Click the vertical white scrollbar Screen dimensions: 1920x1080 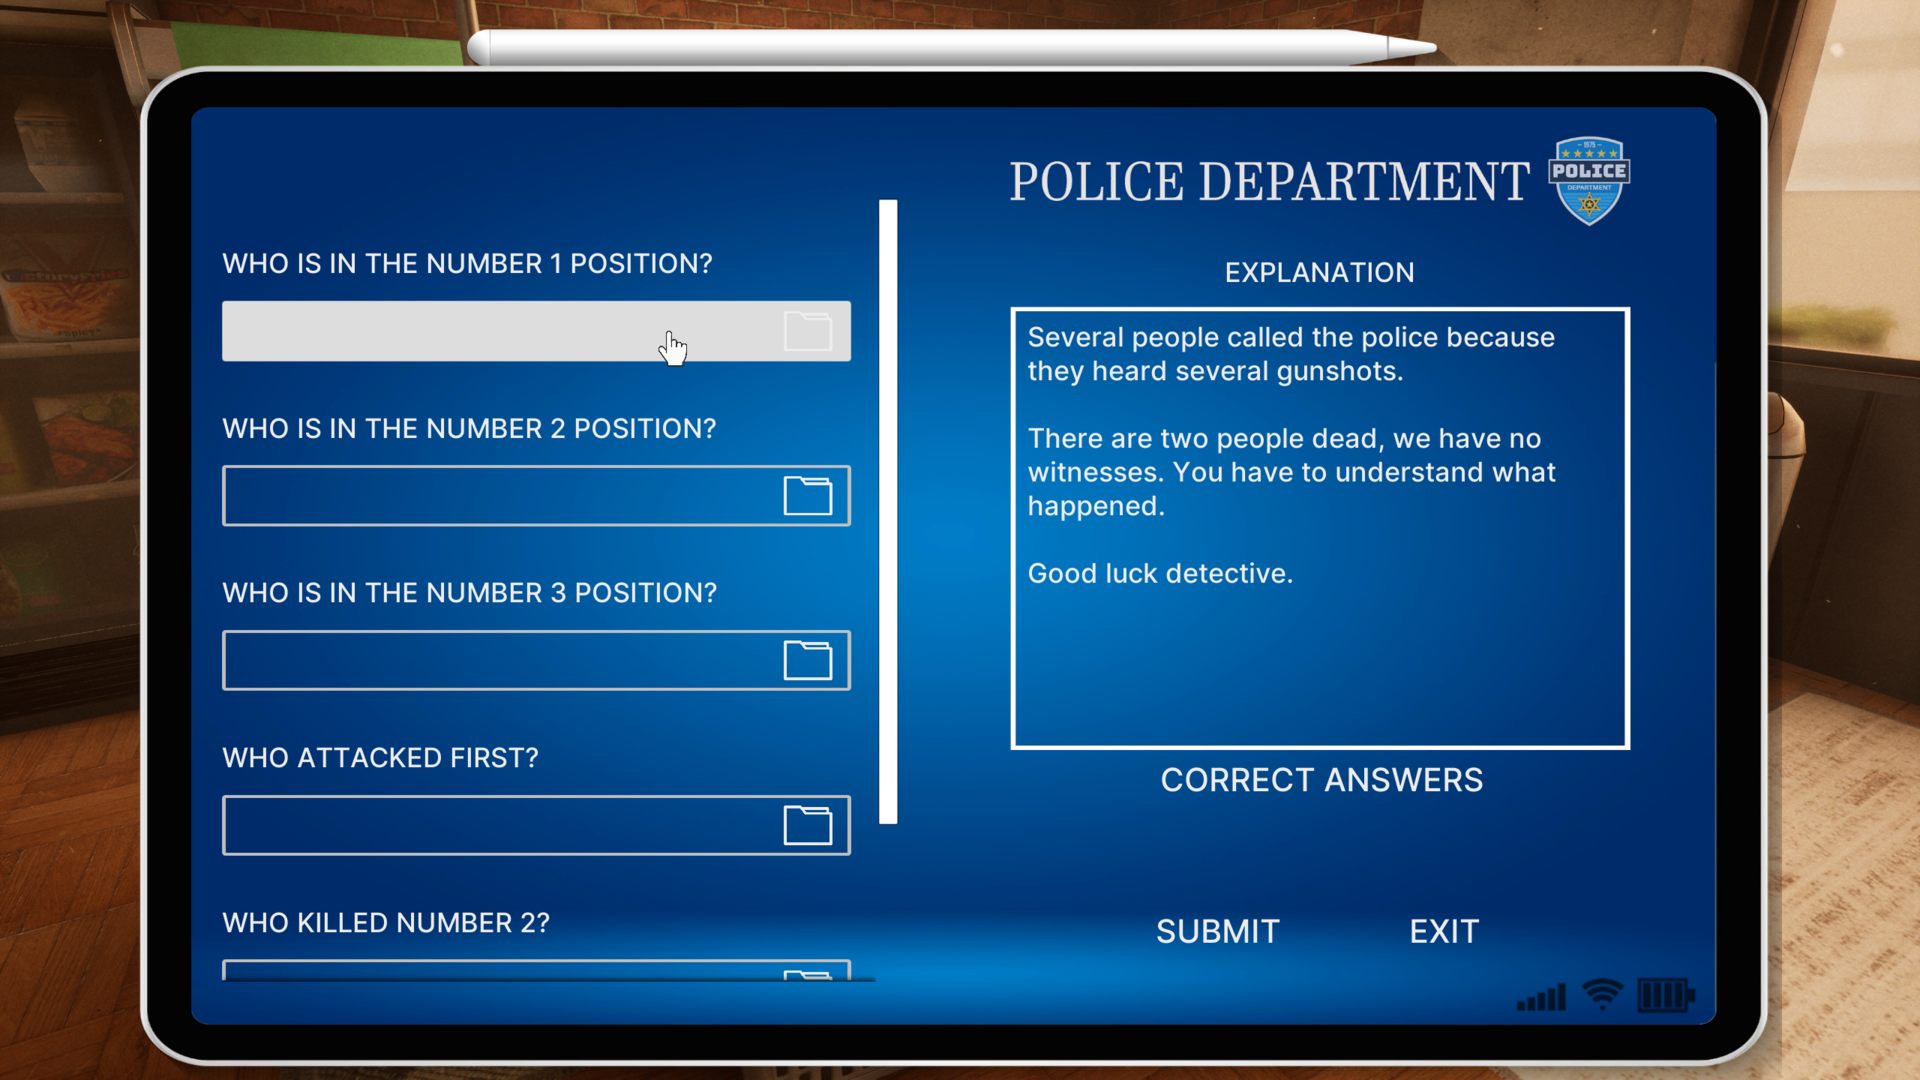click(888, 510)
